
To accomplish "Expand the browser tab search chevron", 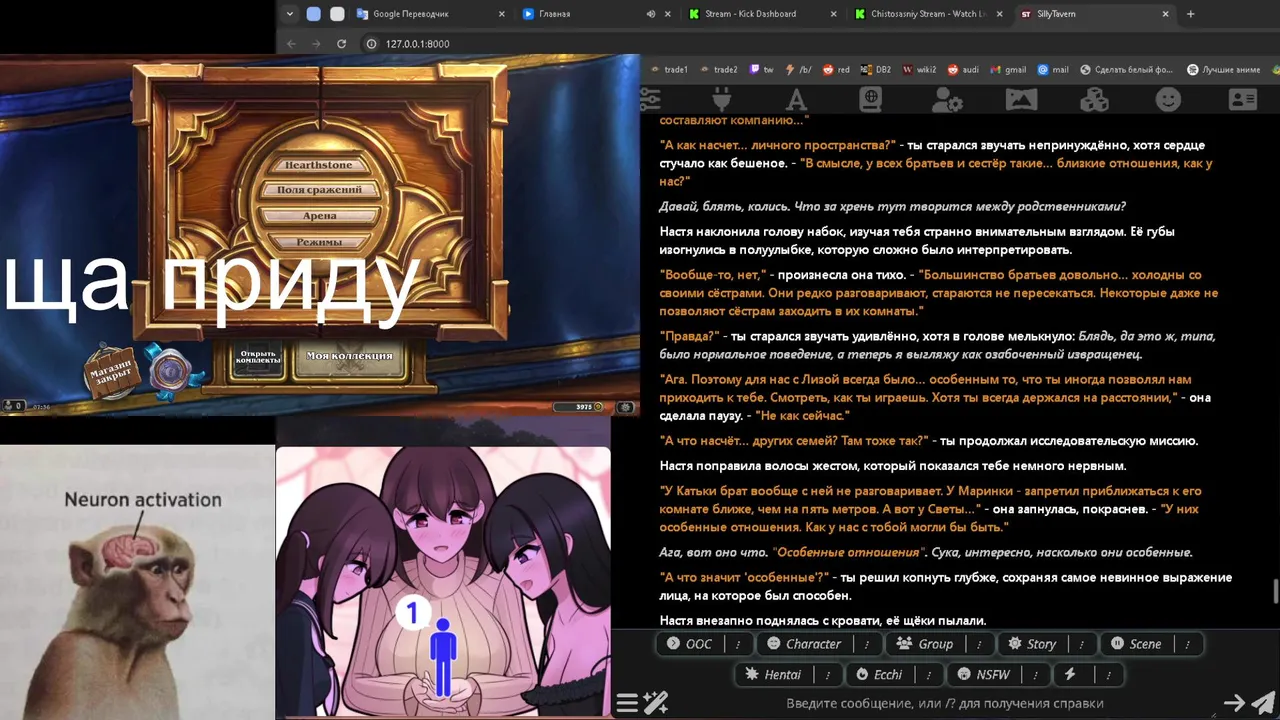I will pyautogui.click(x=290, y=14).
